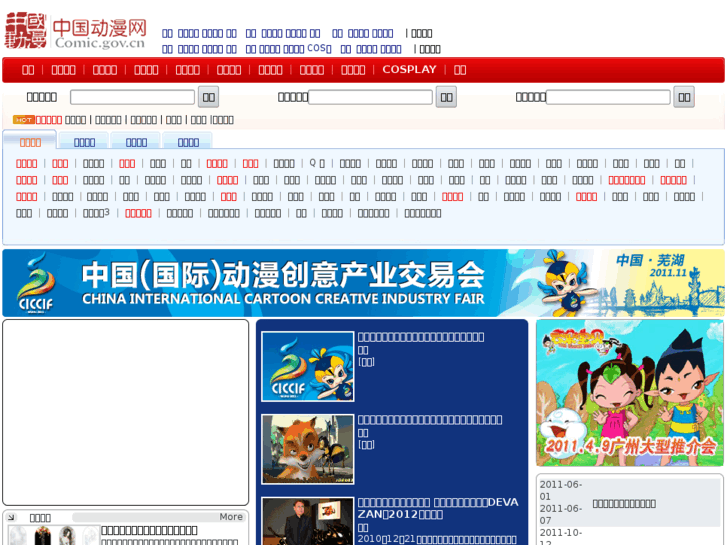Click the button beside leftmost search field
Viewport: 727px width, 545px height.
point(209,97)
